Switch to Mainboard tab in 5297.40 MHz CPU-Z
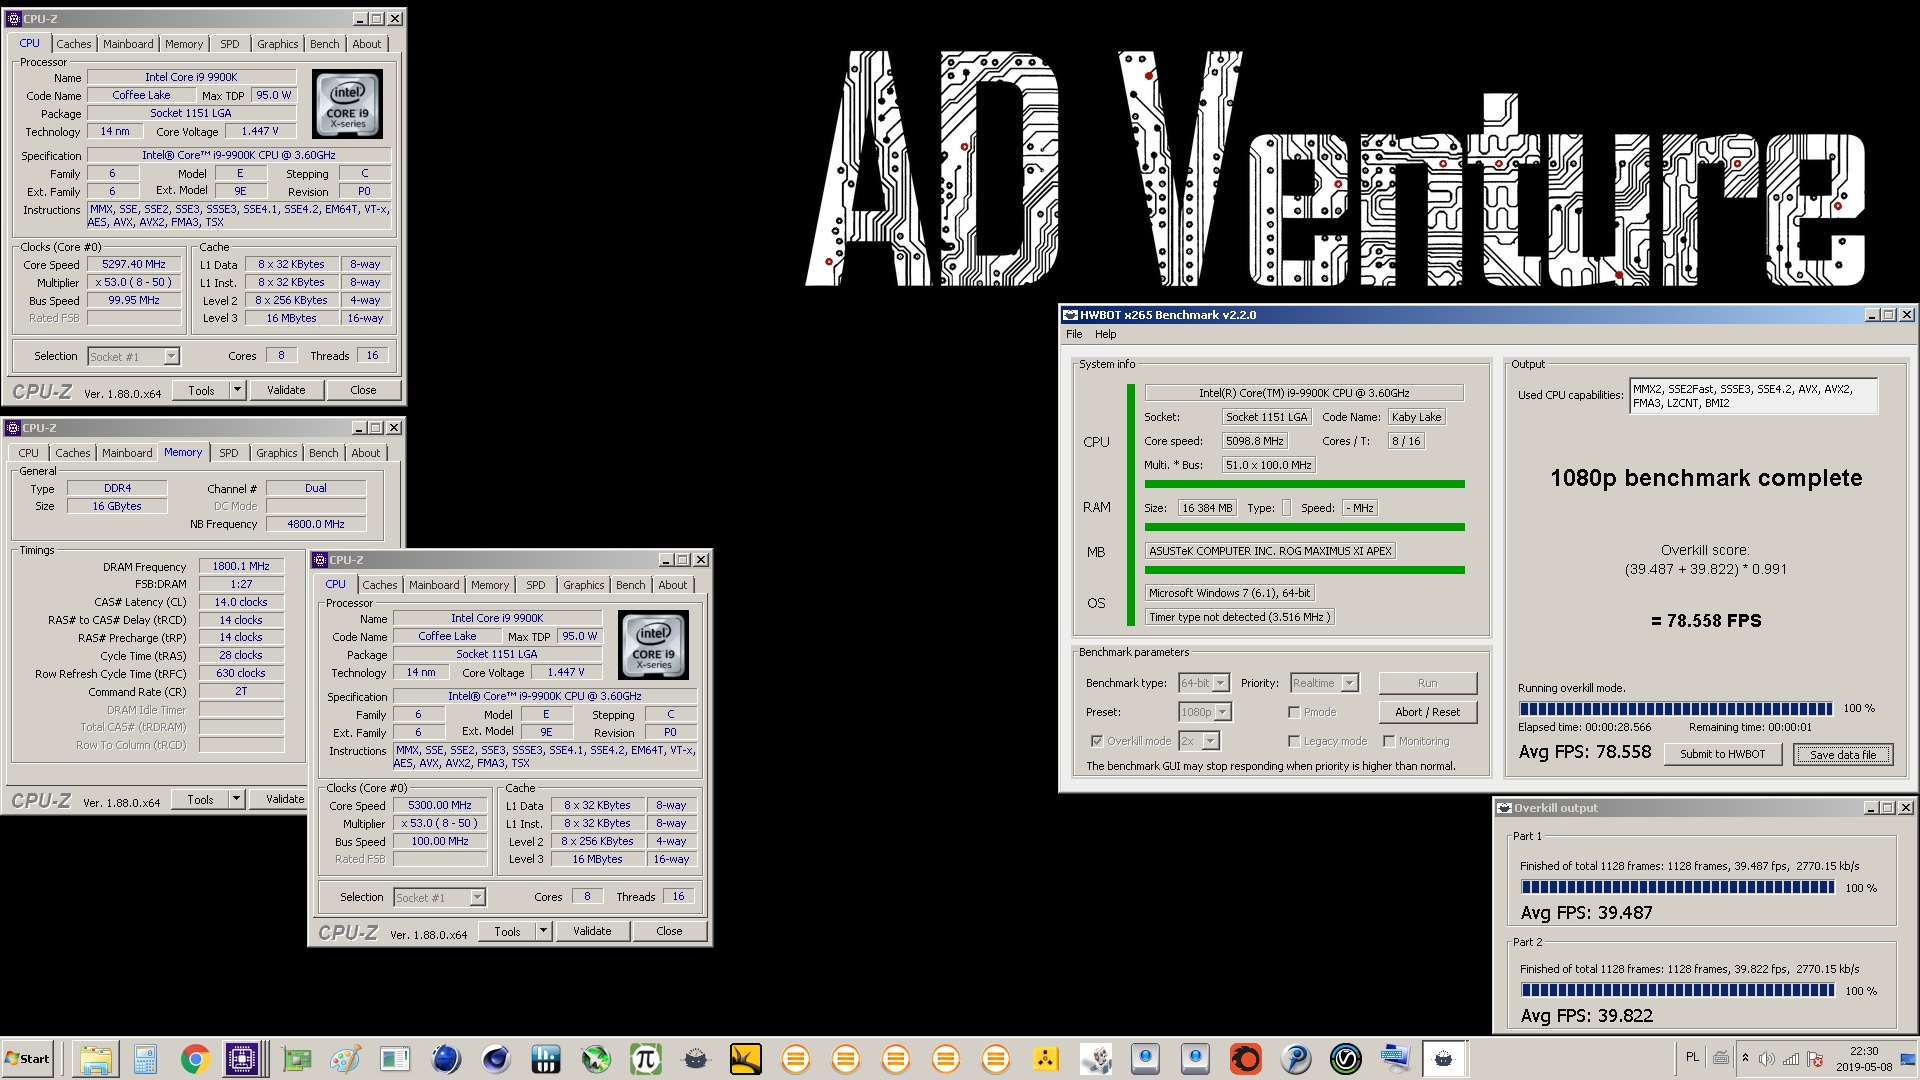The height and width of the screenshot is (1080, 1920). coord(128,44)
